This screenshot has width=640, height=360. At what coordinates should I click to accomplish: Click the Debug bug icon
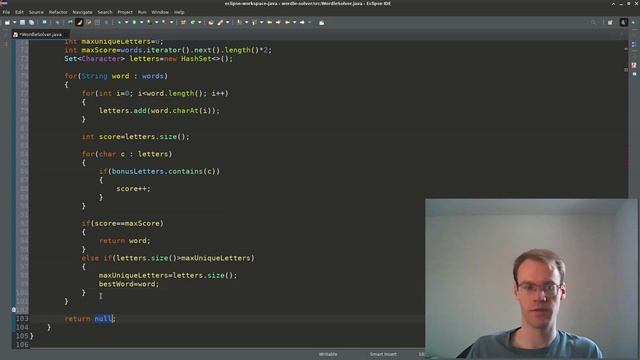pyautogui.click(x=119, y=22)
